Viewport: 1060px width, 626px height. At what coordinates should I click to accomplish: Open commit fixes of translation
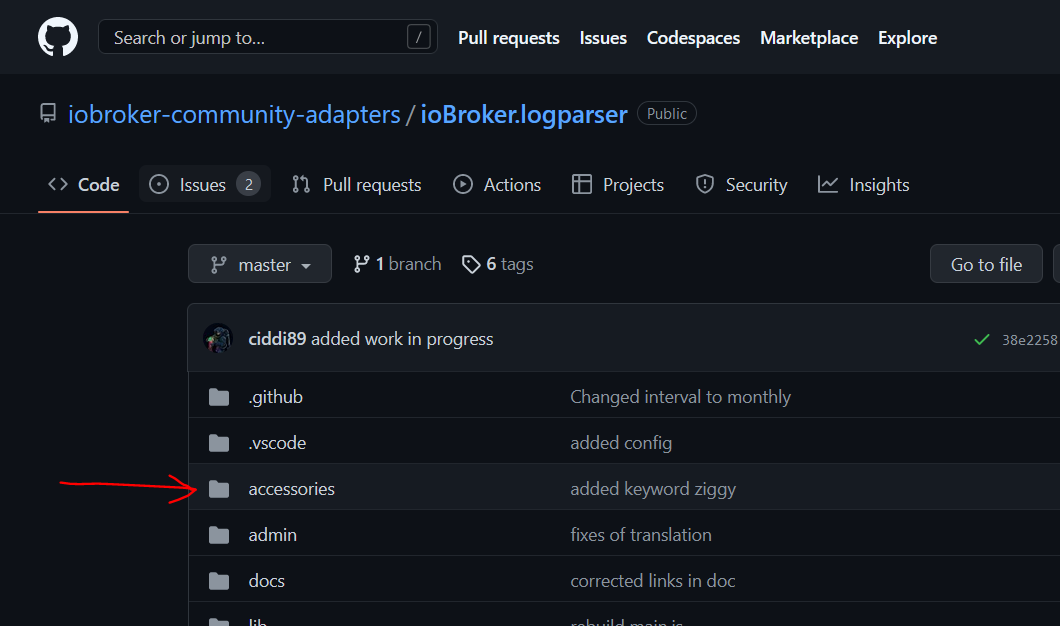pos(640,535)
